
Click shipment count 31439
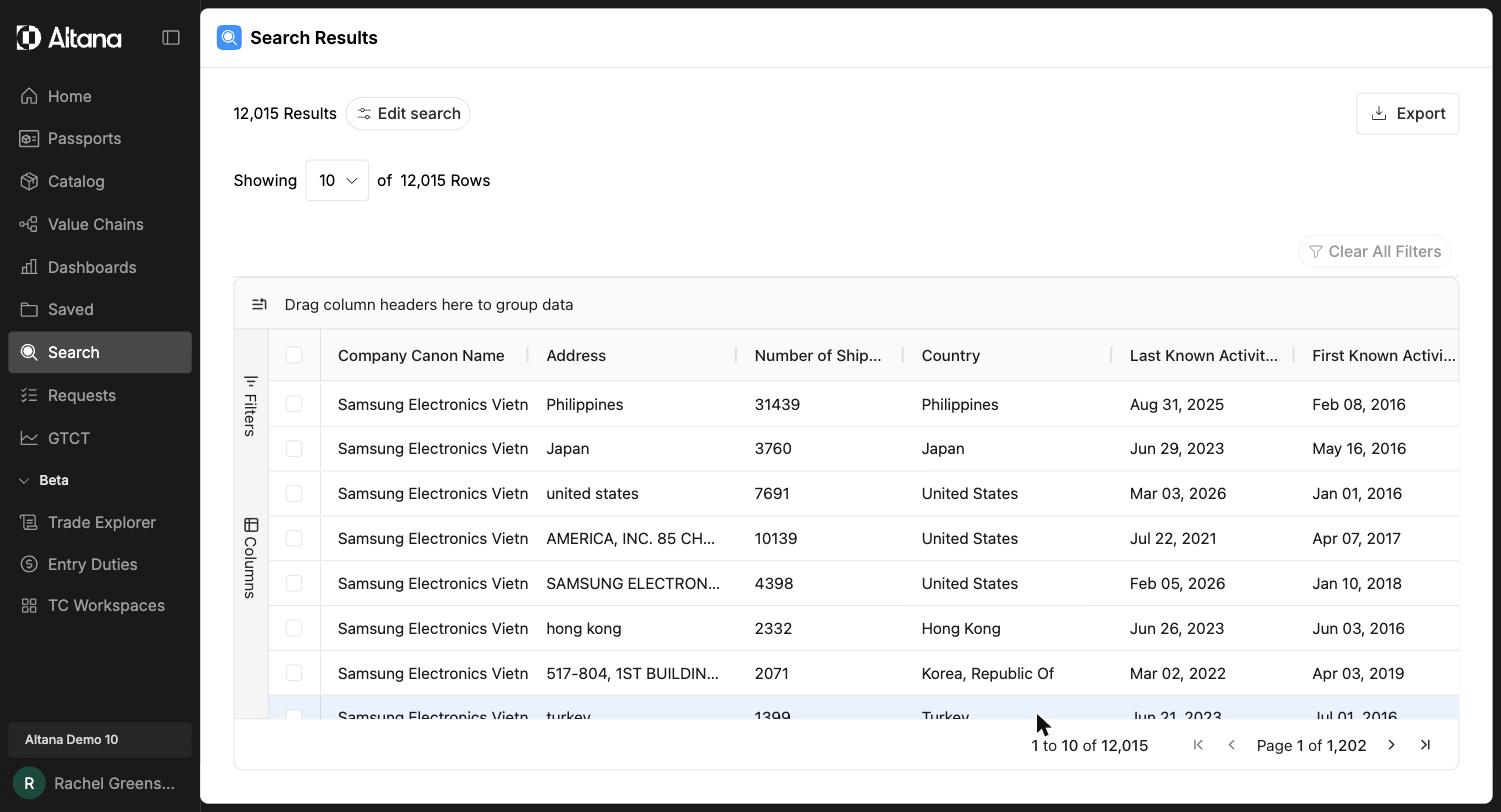777,404
